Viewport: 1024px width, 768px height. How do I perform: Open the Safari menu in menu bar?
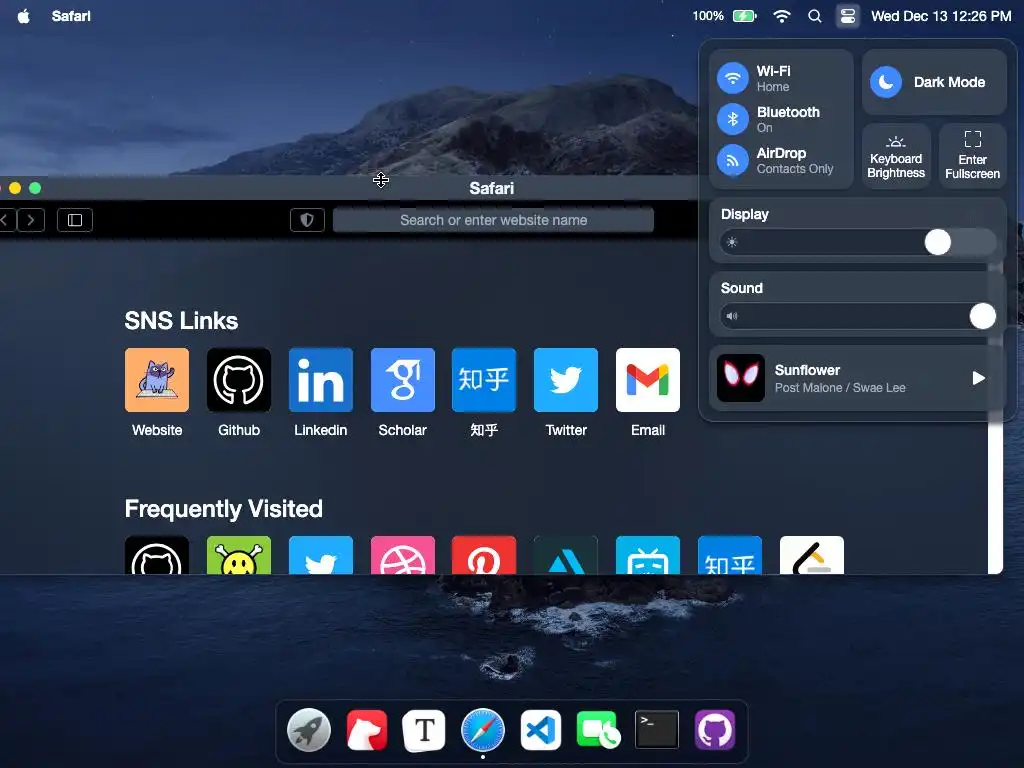[x=71, y=16]
